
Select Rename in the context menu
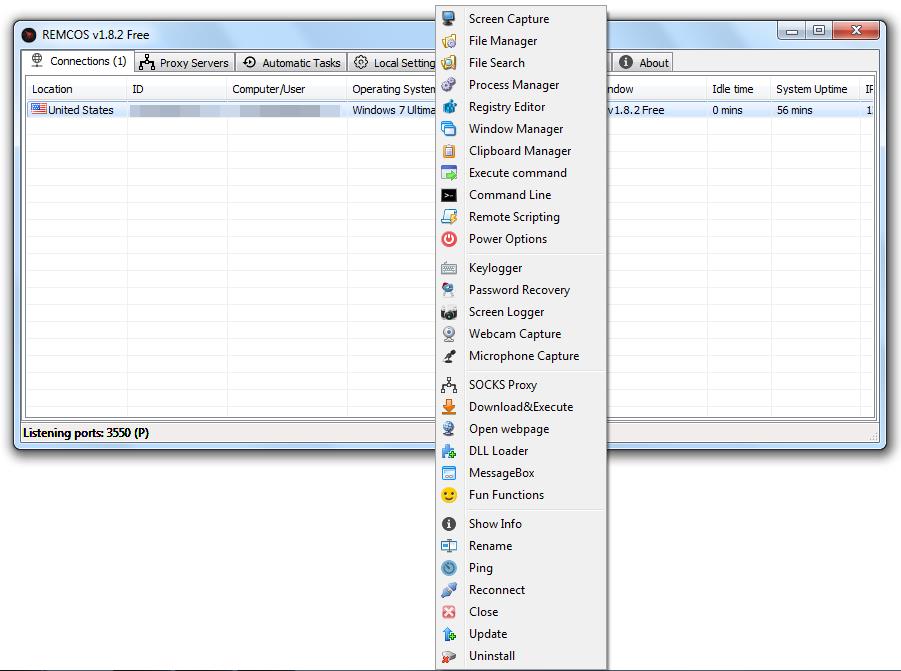(x=490, y=546)
